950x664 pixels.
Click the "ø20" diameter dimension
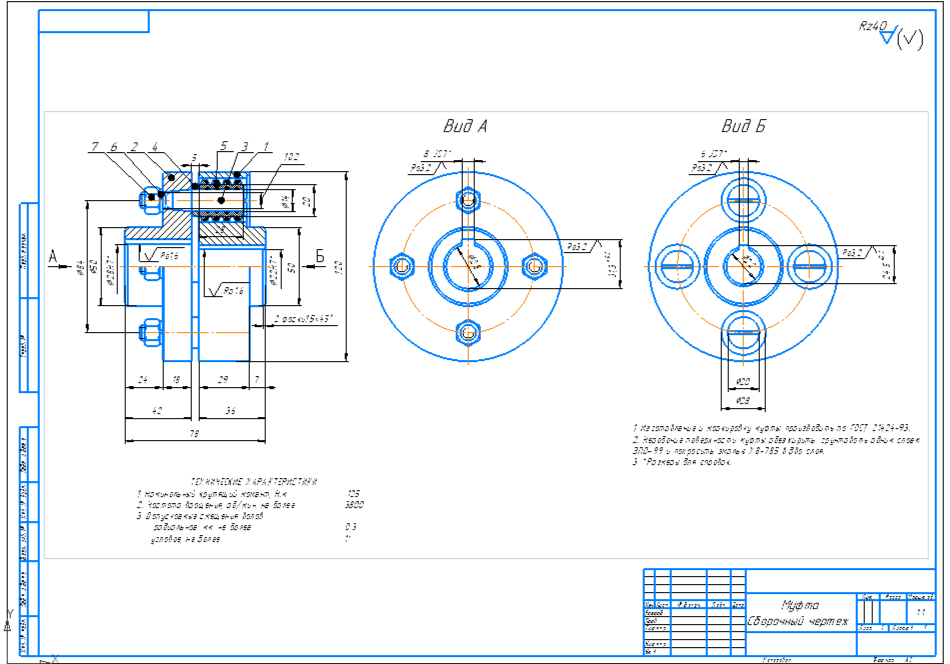point(743,382)
